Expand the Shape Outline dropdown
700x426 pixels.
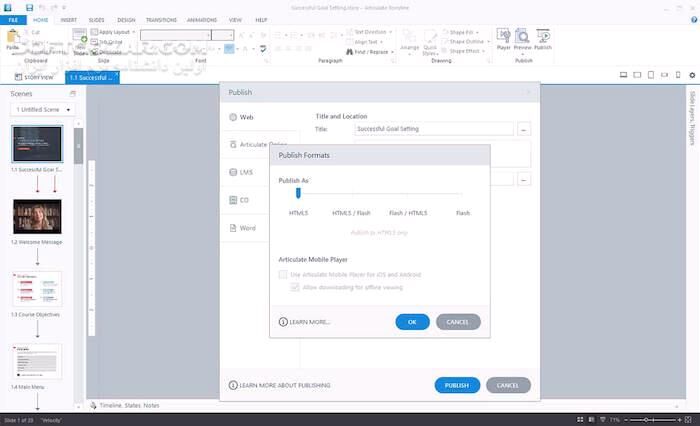(x=488, y=42)
